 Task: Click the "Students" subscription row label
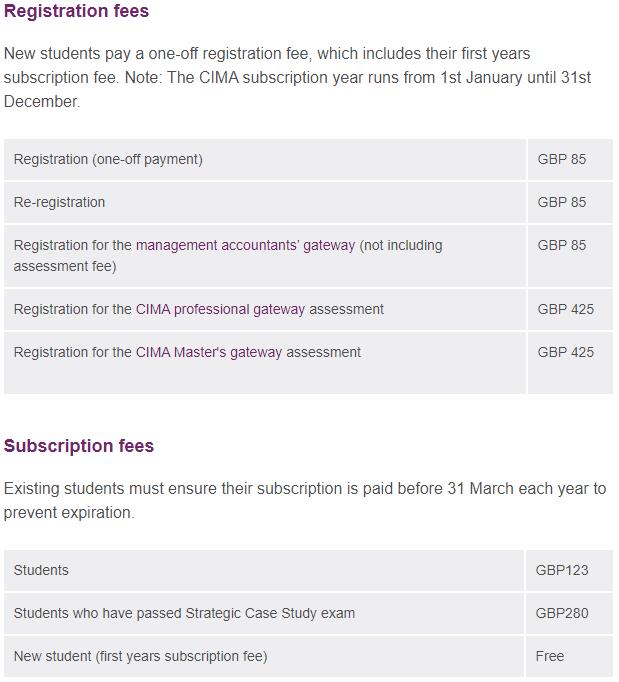[41, 570]
